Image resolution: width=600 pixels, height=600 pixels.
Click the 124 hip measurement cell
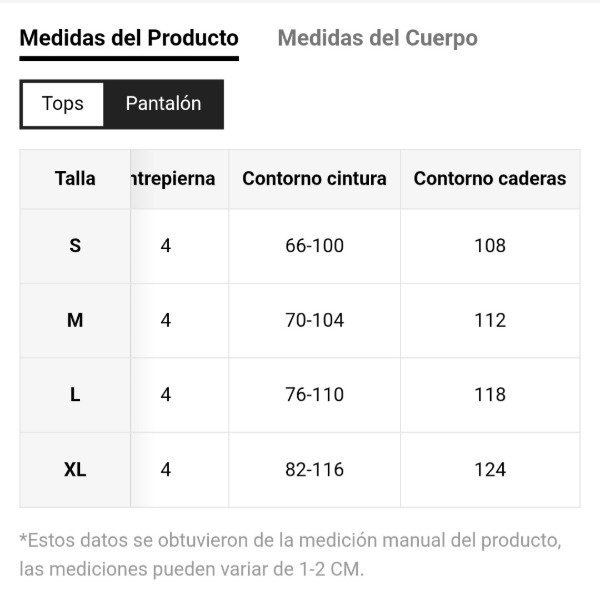(490, 470)
